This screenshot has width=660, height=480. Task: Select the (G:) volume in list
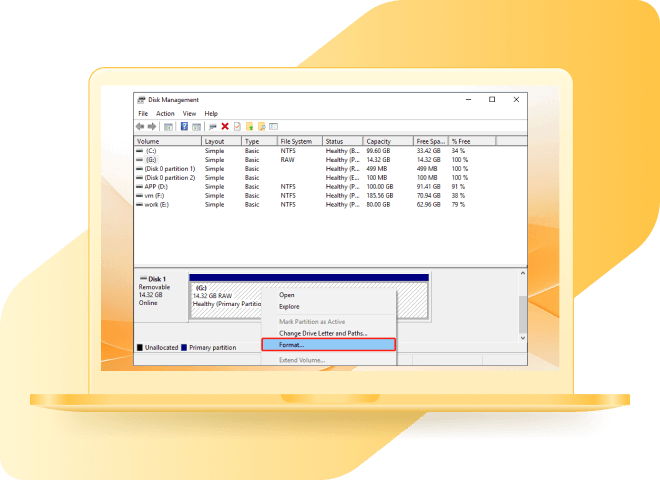[x=330, y=160]
